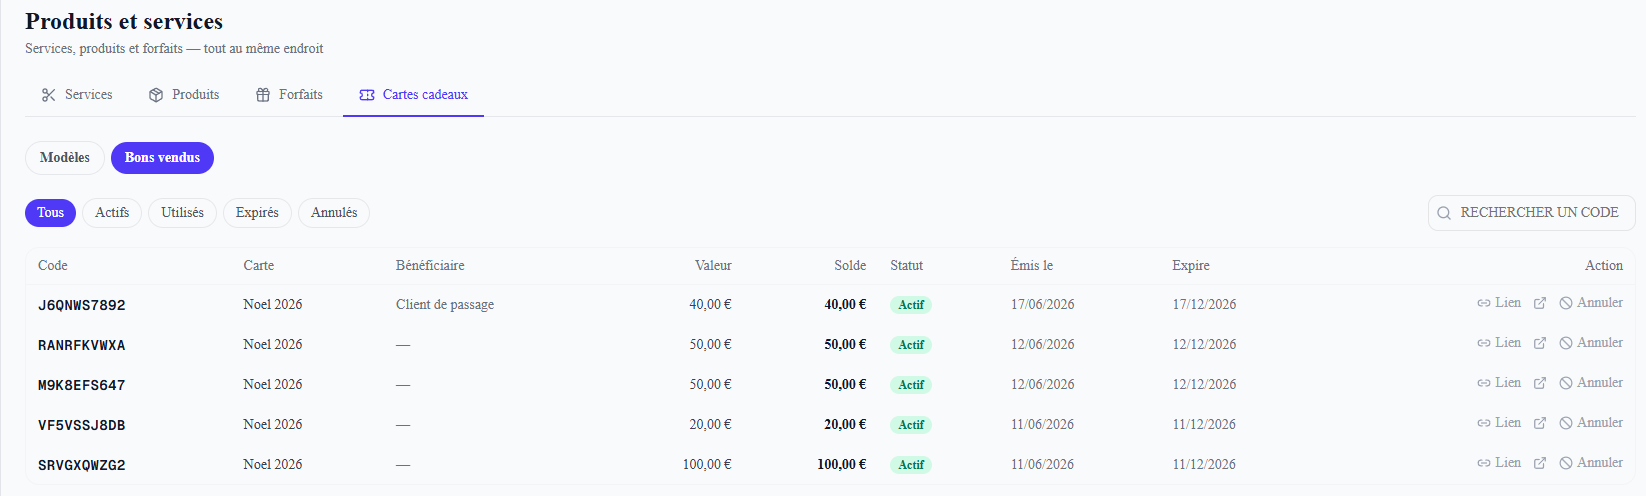This screenshot has width=1646, height=496.
Task: Annuler the voucher J6QNWS7892
Action: 1591,303
